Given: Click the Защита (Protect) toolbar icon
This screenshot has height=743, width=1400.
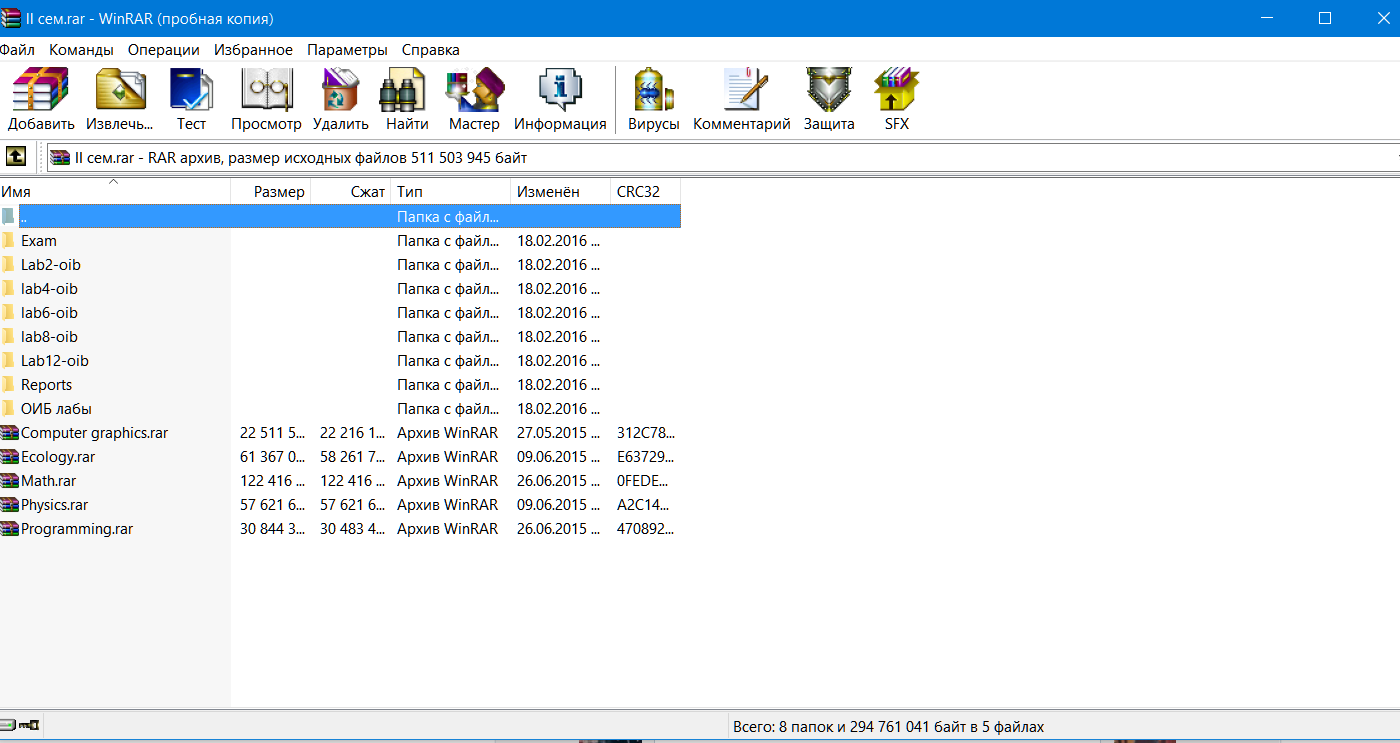Looking at the screenshot, I should (x=829, y=90).
